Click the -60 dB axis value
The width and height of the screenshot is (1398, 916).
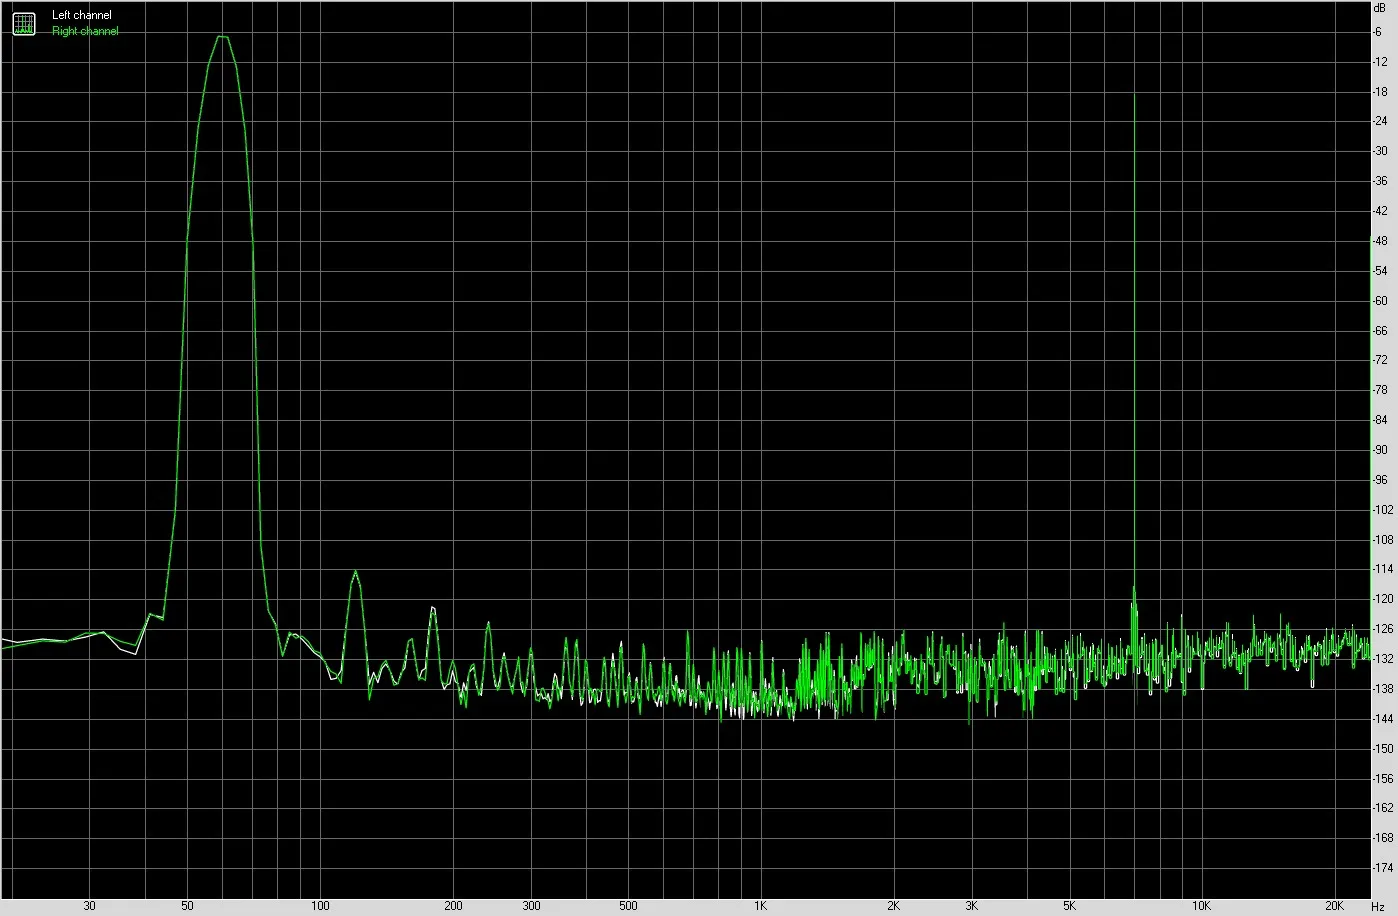click(1380, 301)
